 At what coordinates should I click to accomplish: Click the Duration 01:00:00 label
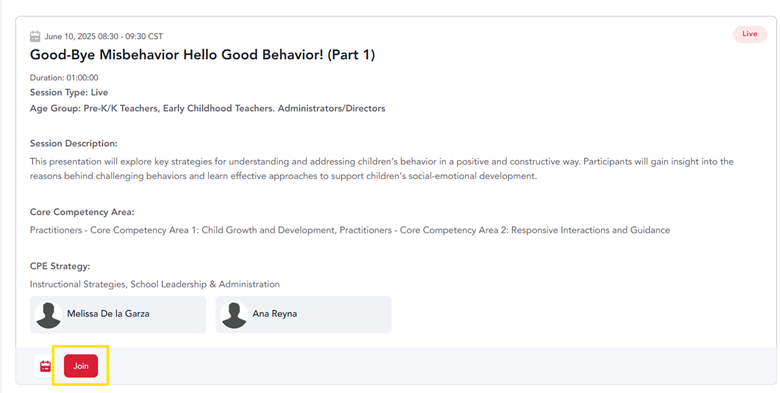point(64,78)
